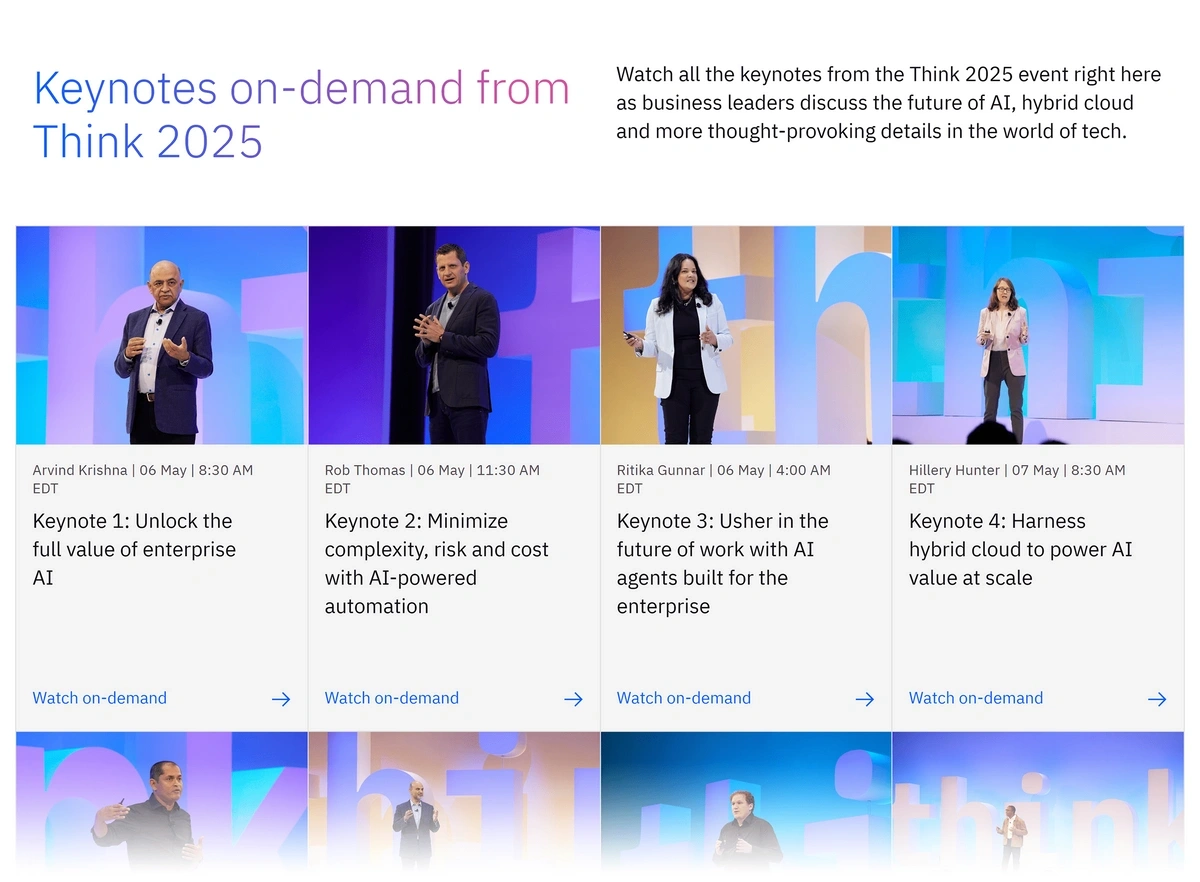Select Hillery Hunter keynote photo
This screenshot has height=882, width=1200.
[x=1038, y=335]
